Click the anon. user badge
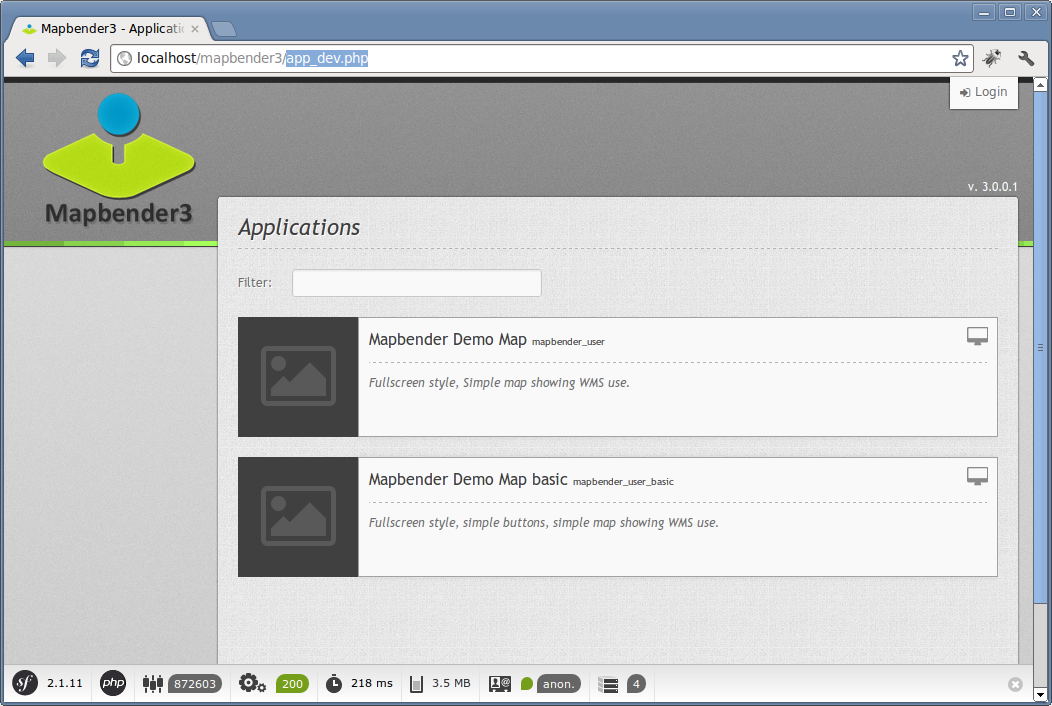The image size is (1052, 706). tap(559, 684)
